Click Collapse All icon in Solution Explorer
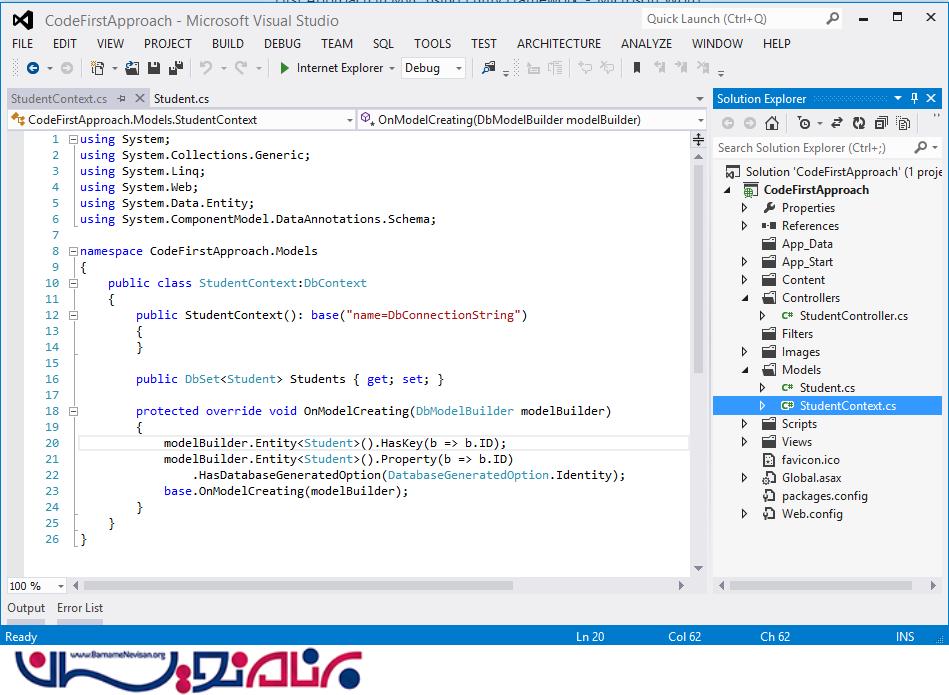Viewport: 949px width, 695px height. 881,123
